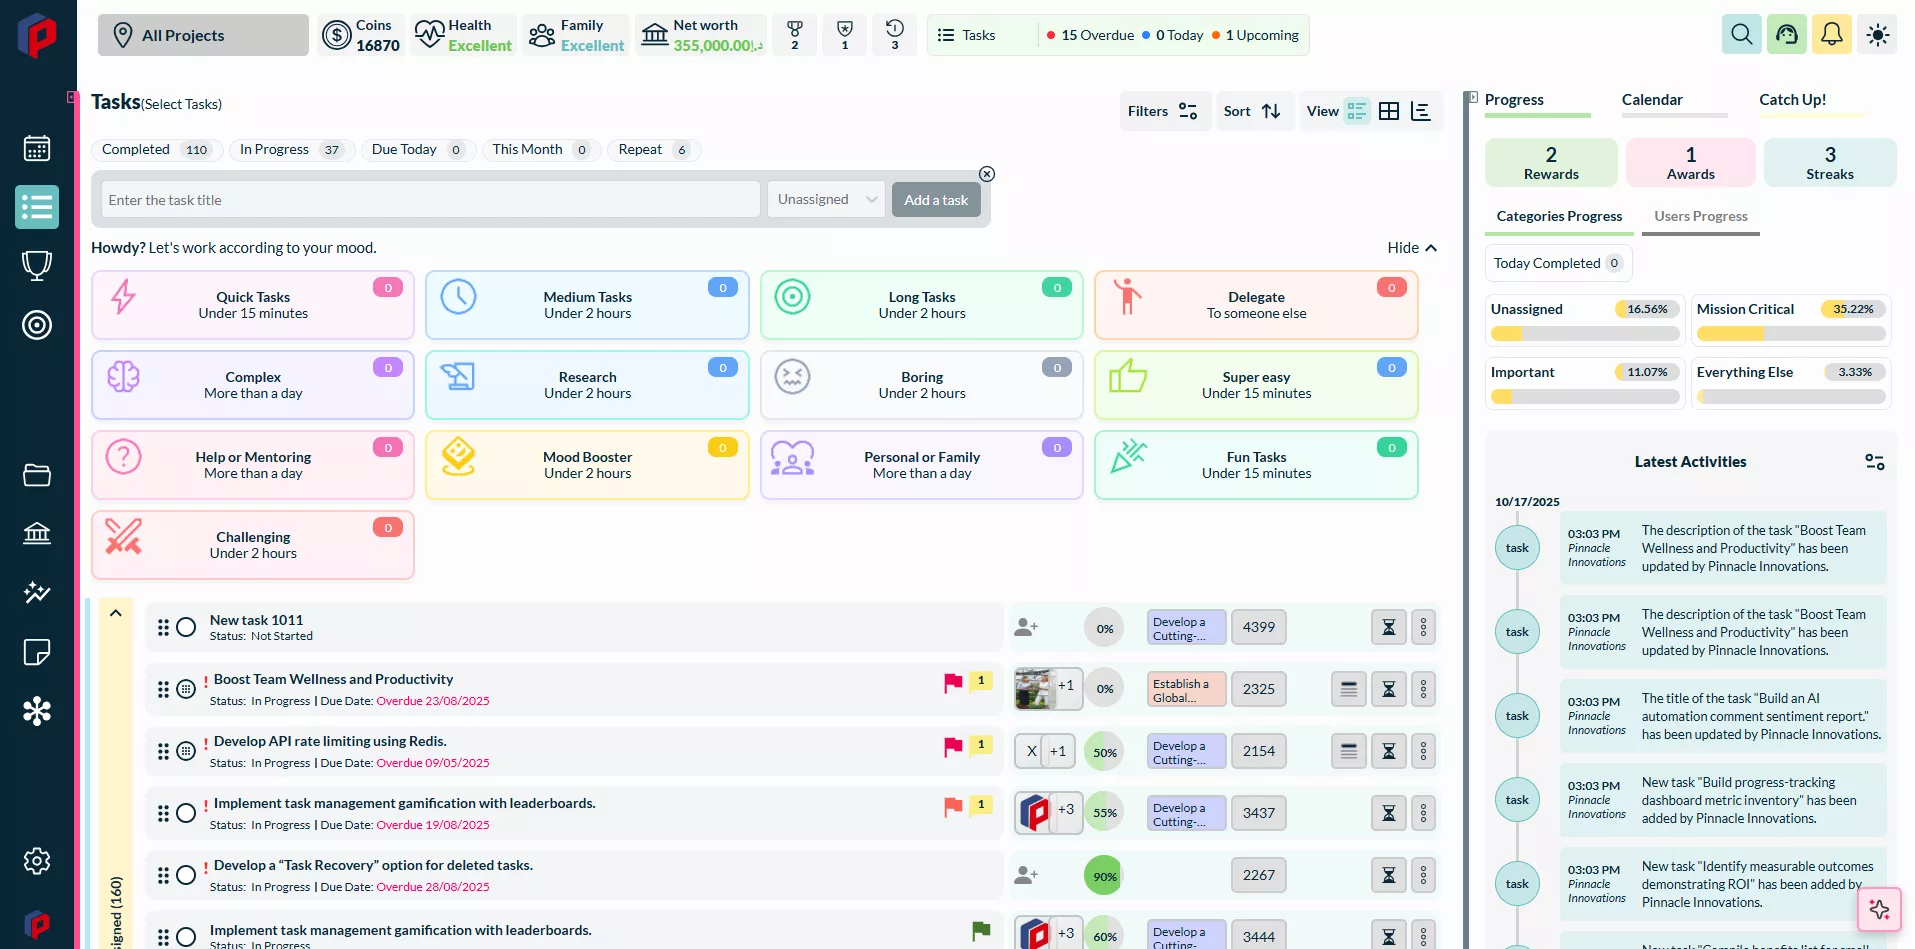Select the list view icon
Image resolution: width=1915 pixels, height=949 pixels.
tap(1357, 111)
